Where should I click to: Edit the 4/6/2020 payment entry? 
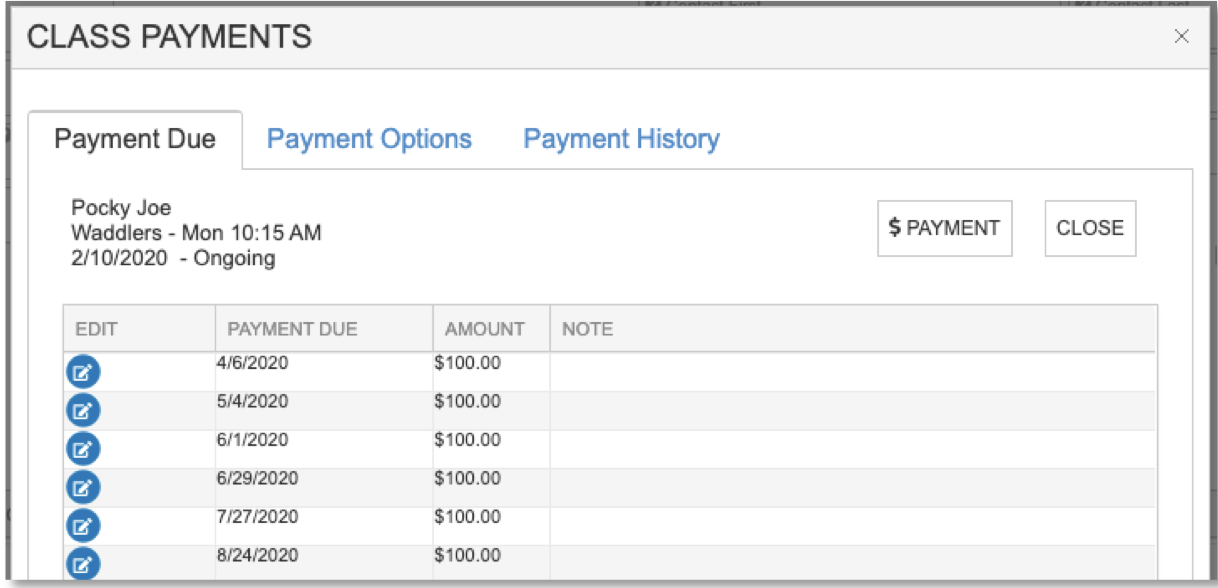pos(84,373)
